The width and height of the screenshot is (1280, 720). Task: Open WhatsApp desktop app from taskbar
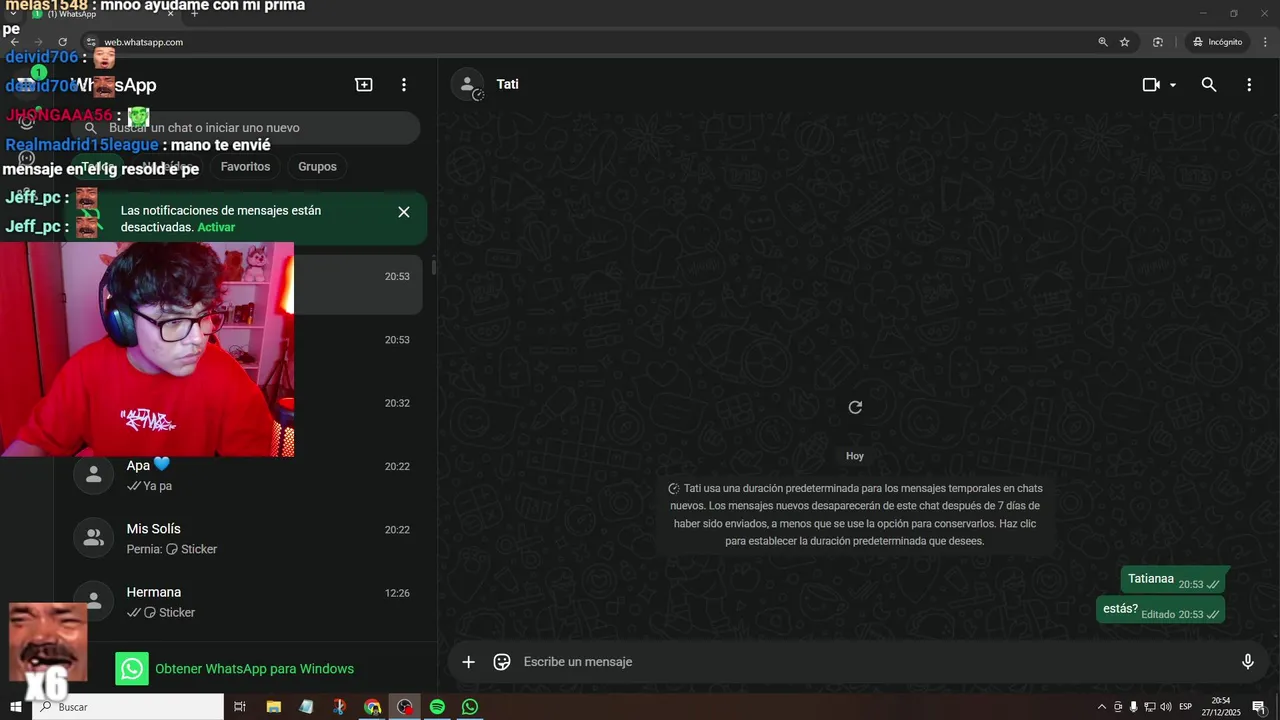[470, 707]
